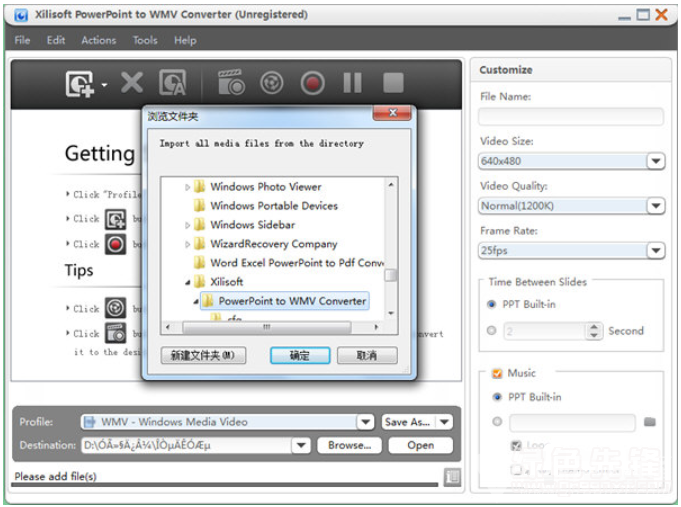
Task: Click the custom music file path field
Action: [x=572, y=422]
